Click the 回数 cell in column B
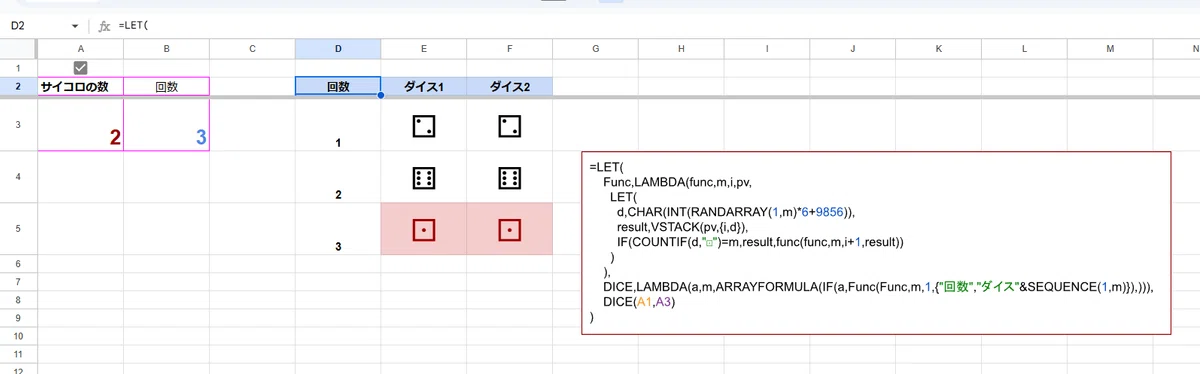This screenshot has height=374, width=1200. click(167, 87)
